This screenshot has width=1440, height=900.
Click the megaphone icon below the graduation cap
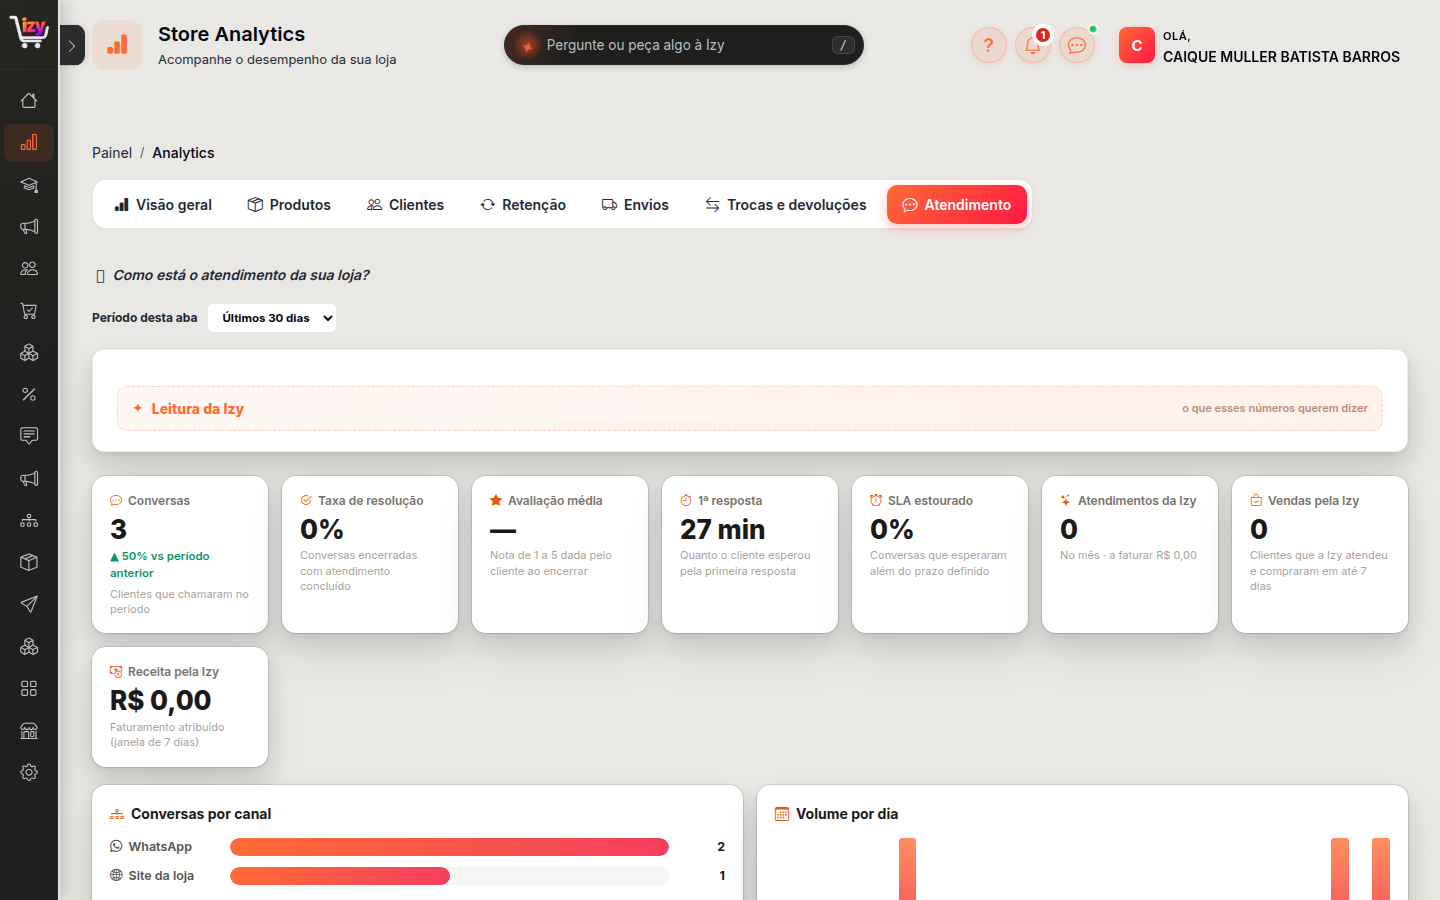click(29, 227)
